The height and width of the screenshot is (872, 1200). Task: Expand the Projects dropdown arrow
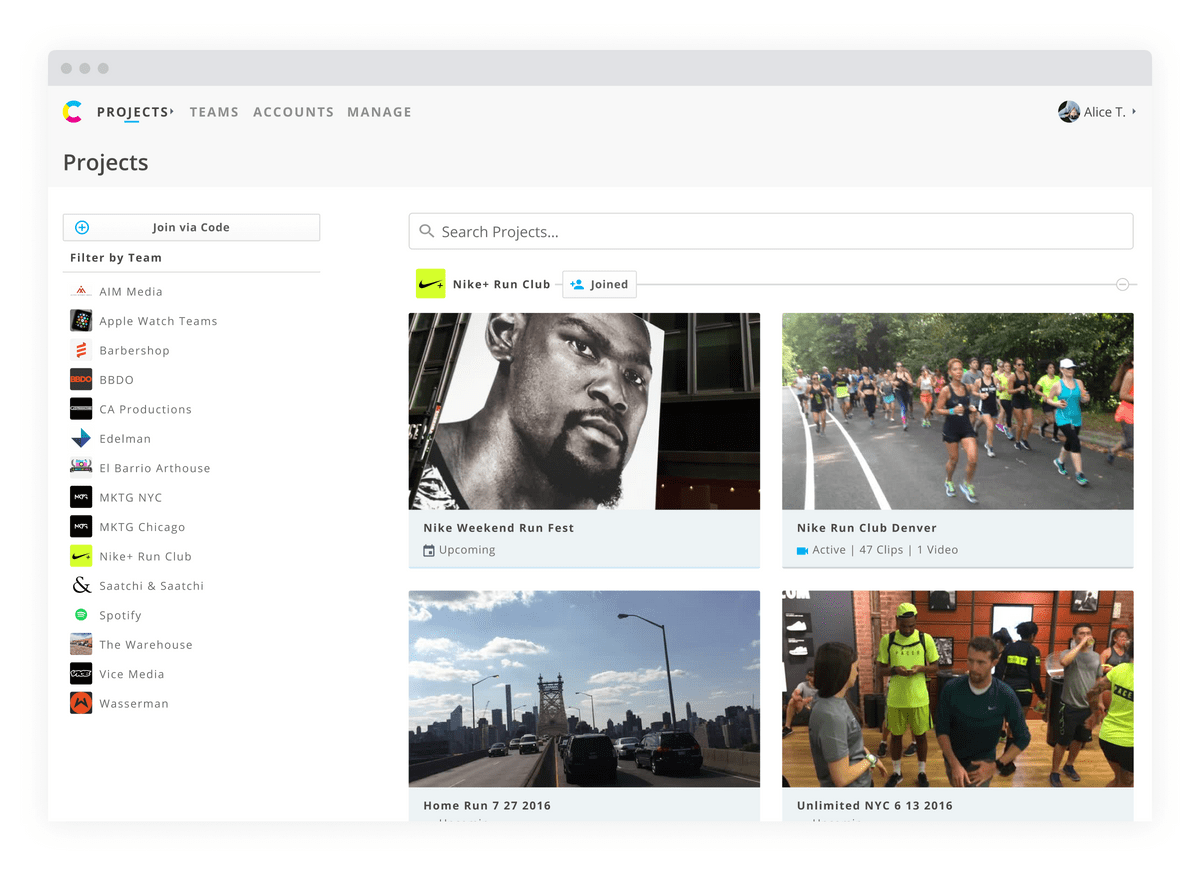coord(172,111)
